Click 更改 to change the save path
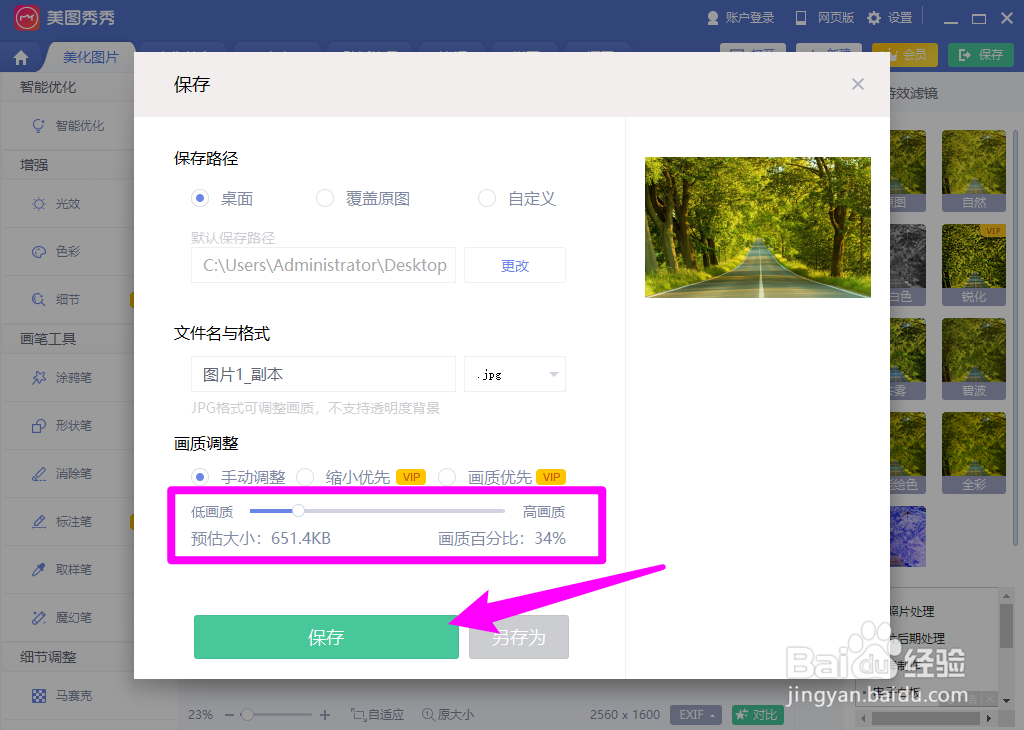 [x=514, y=264]
